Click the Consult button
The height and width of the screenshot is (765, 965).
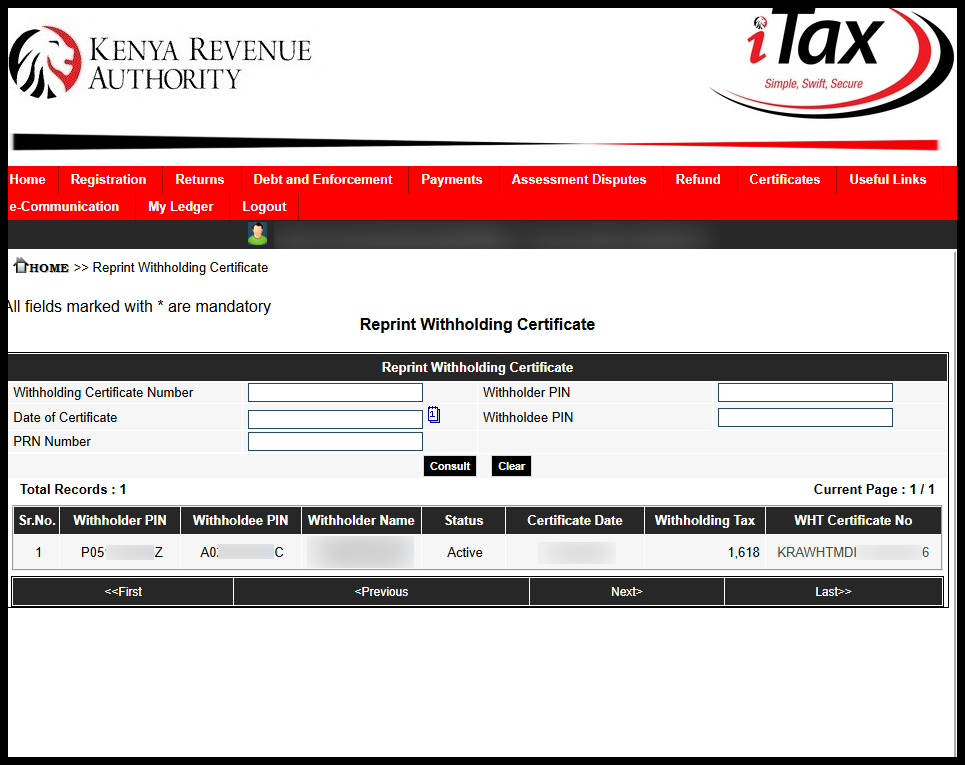(450, 466)
